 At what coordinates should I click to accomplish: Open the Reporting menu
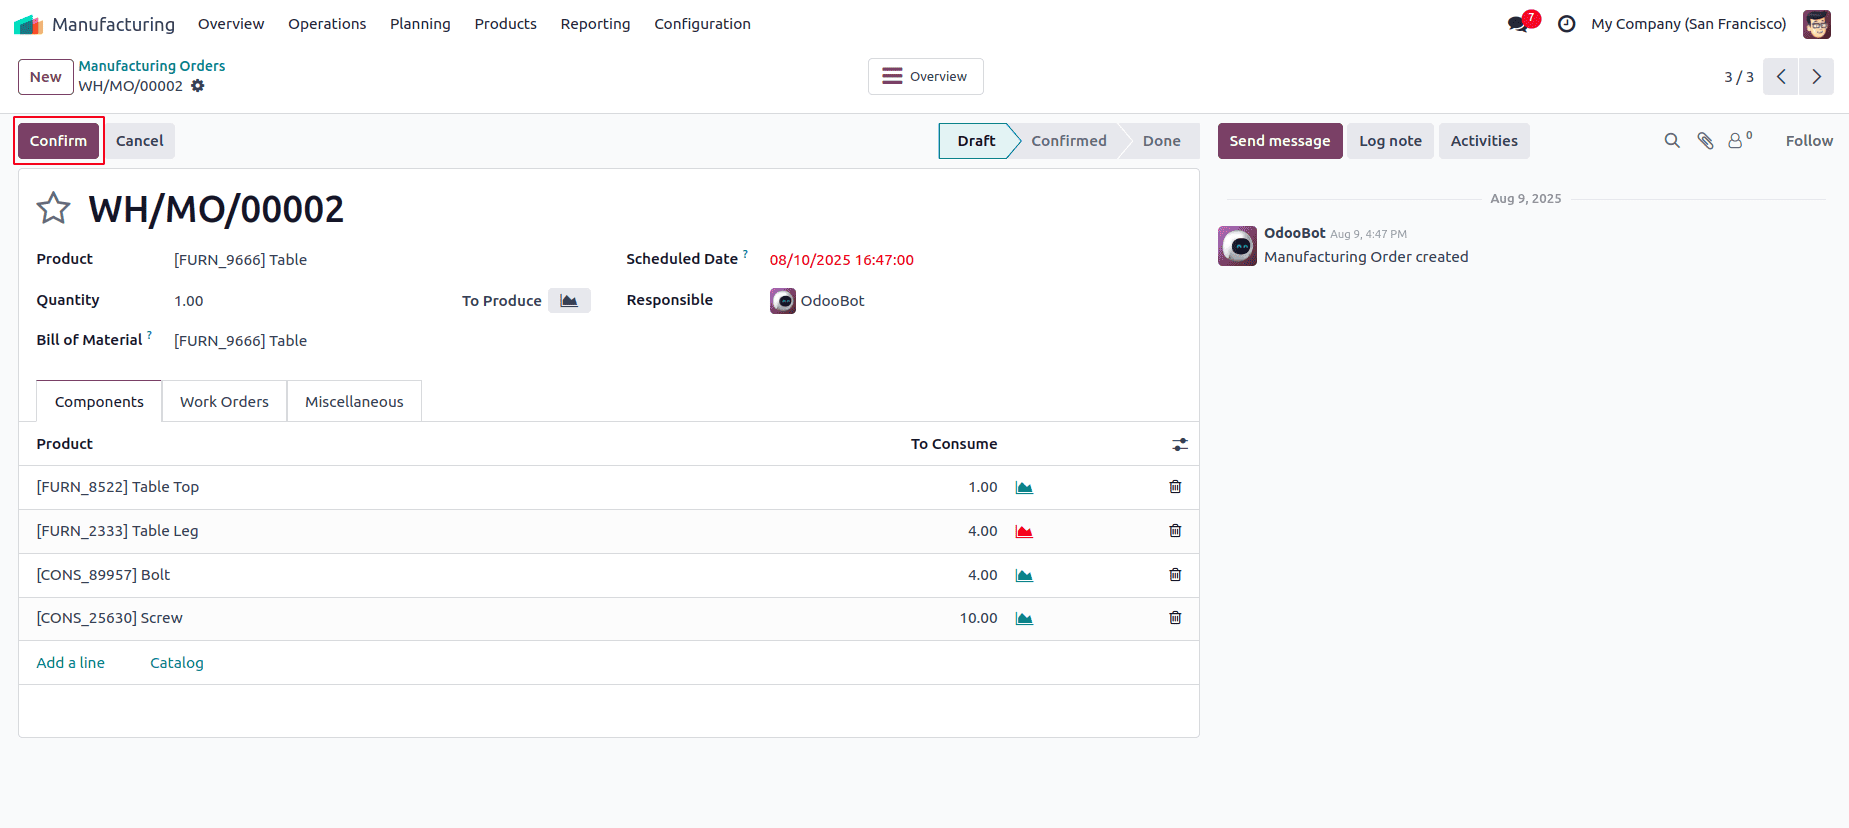pos(595,24)
